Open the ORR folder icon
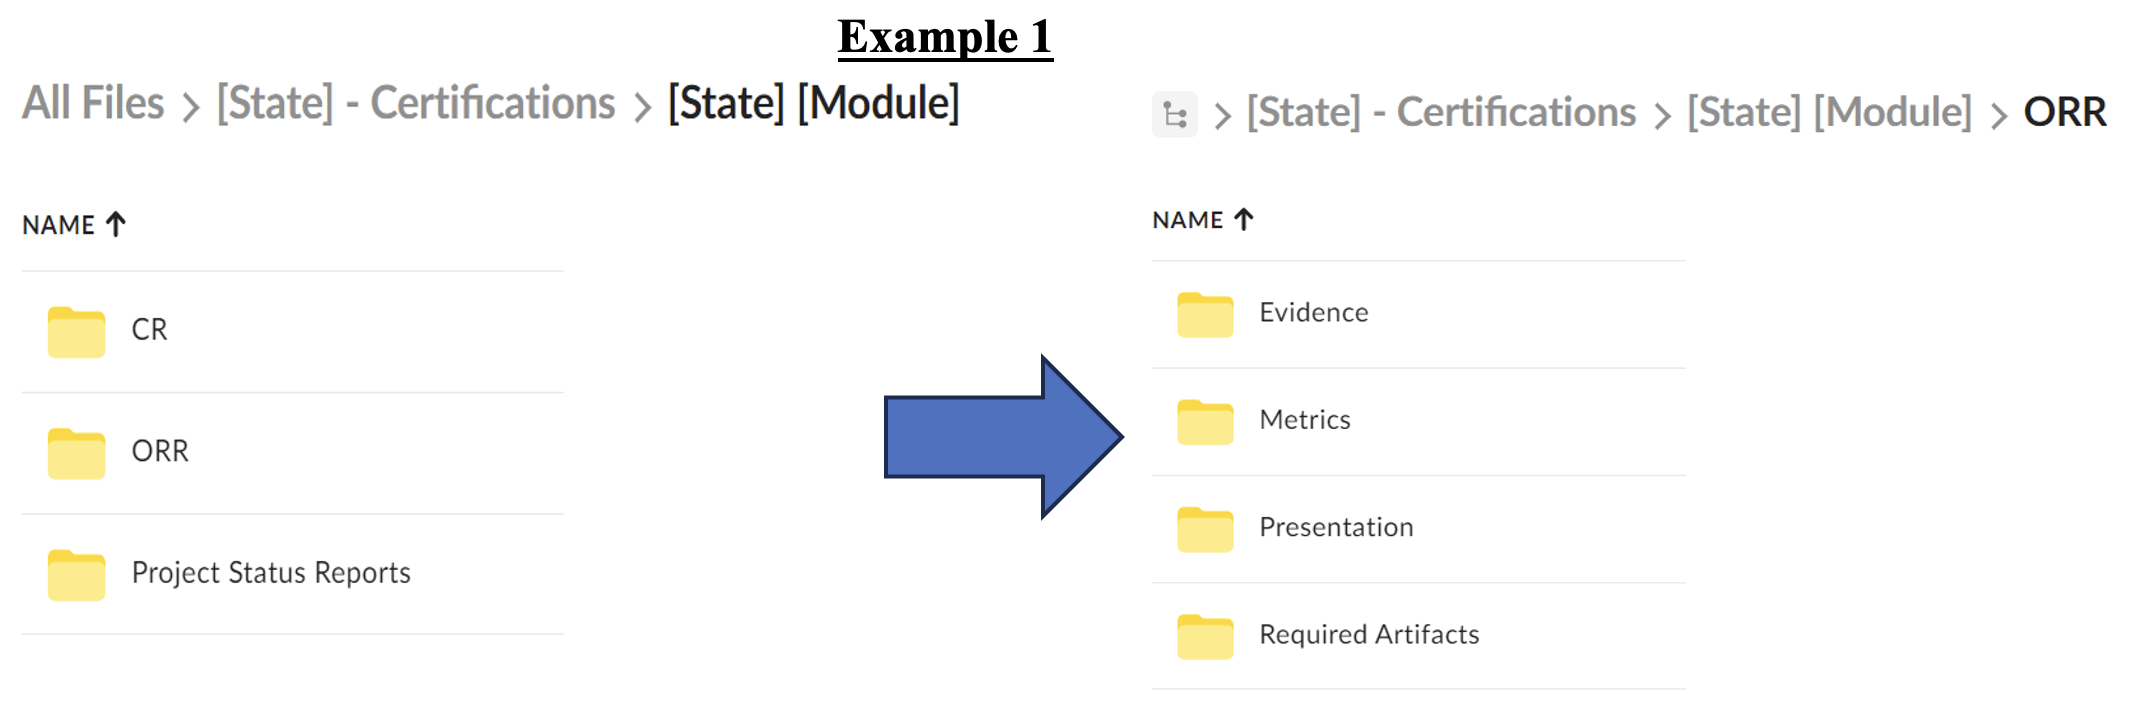Viewport: 2130px width, 710px height. (x=76, y=453)
